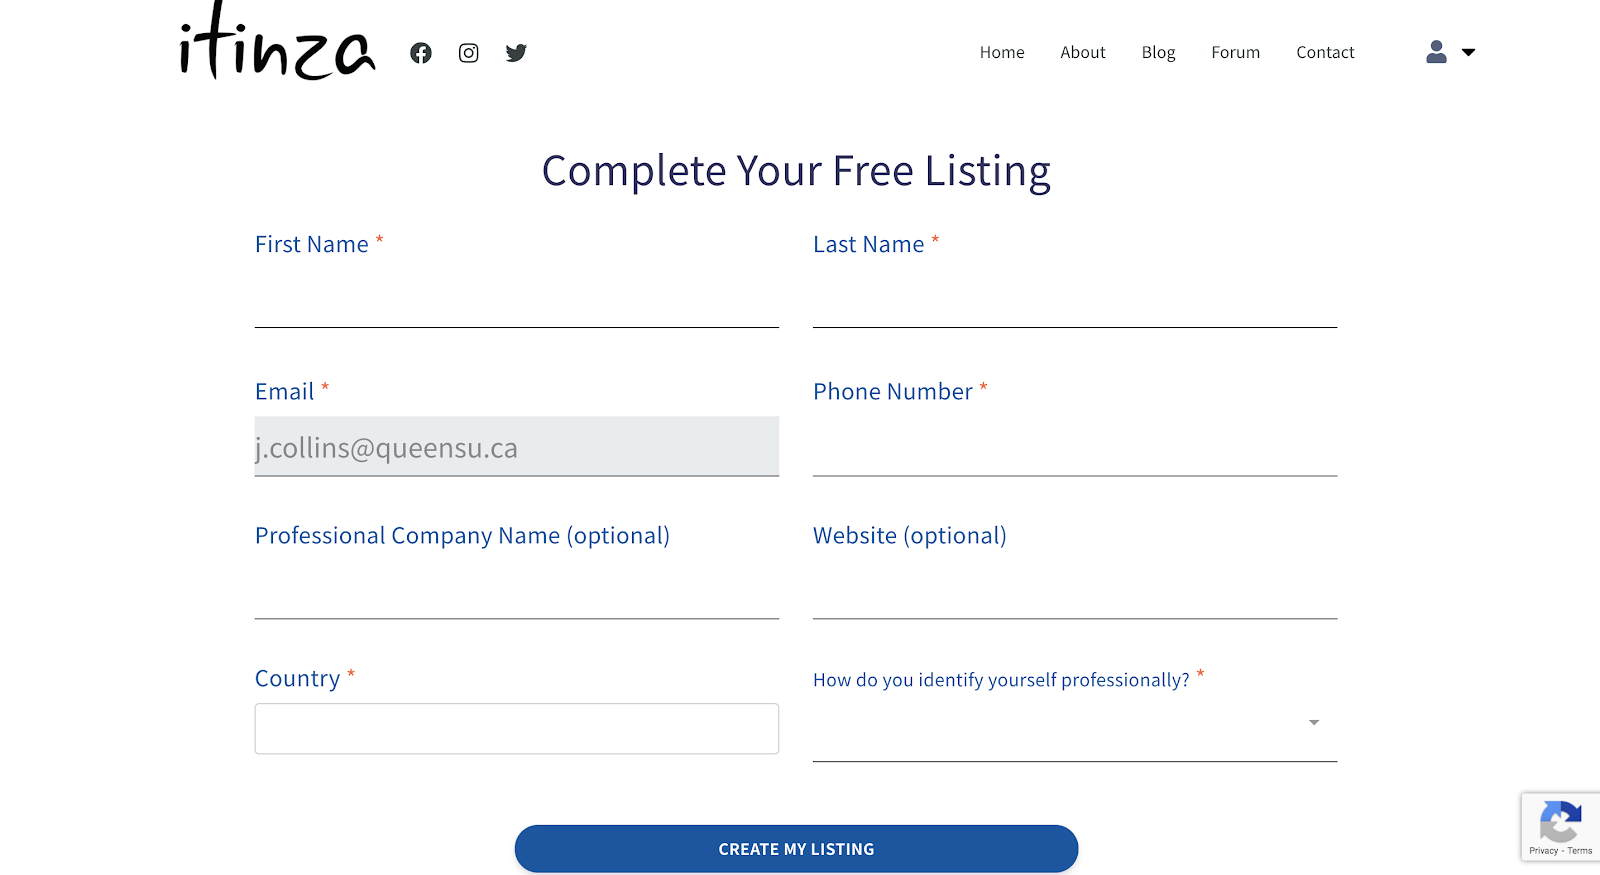Open the Forum menu link
1600x875 pixels.
pos(1235,52)
